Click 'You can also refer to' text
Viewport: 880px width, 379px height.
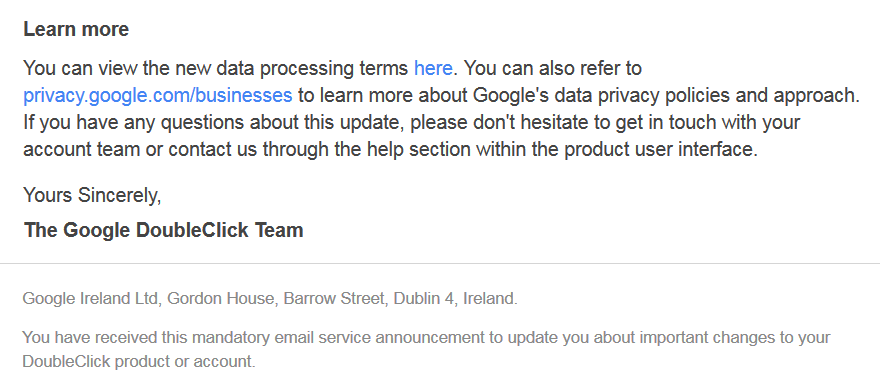click(552, 69)
